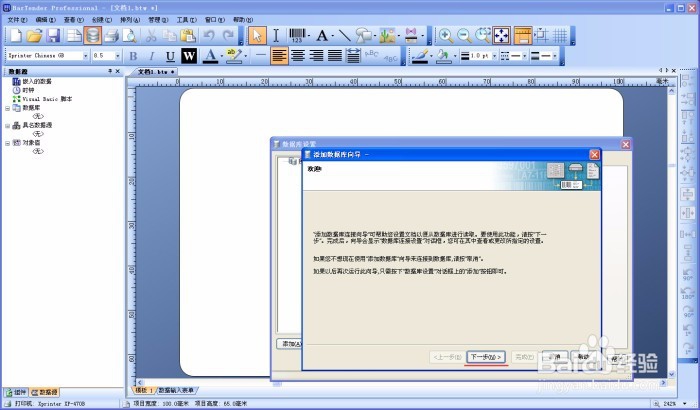Open the 编辑 menu
The image size is (700, 410).
click(45, 20)
